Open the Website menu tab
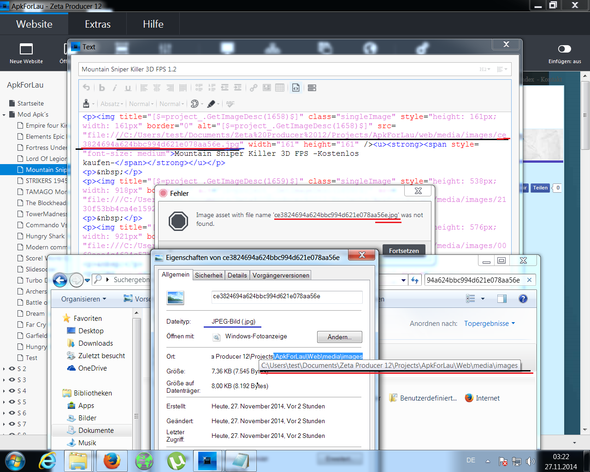This screenshot has height=472, width=590. 34,24
